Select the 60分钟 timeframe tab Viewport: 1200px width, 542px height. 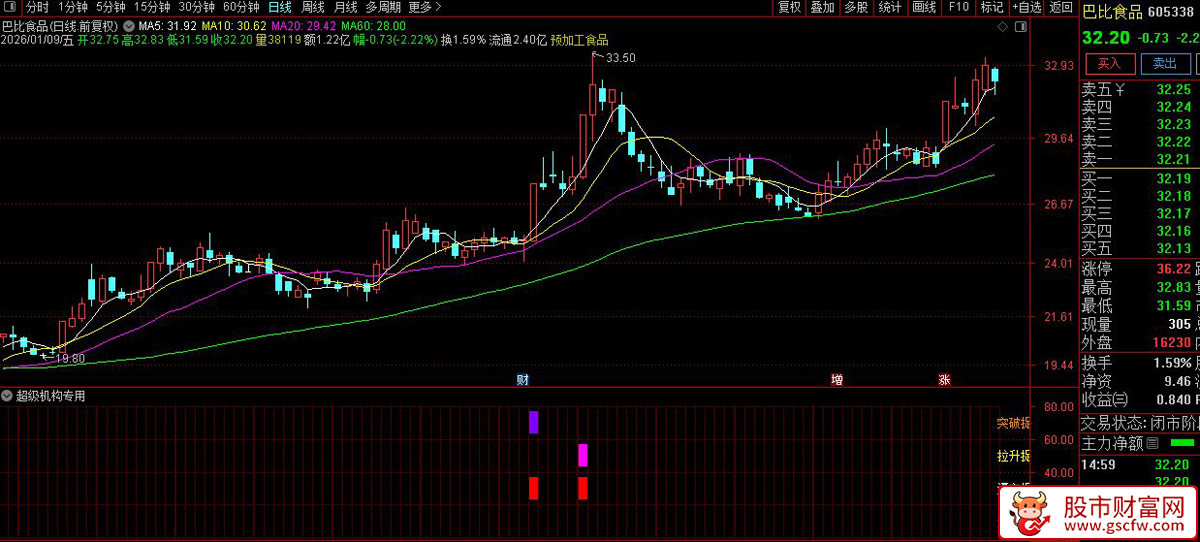click(241, 7)
